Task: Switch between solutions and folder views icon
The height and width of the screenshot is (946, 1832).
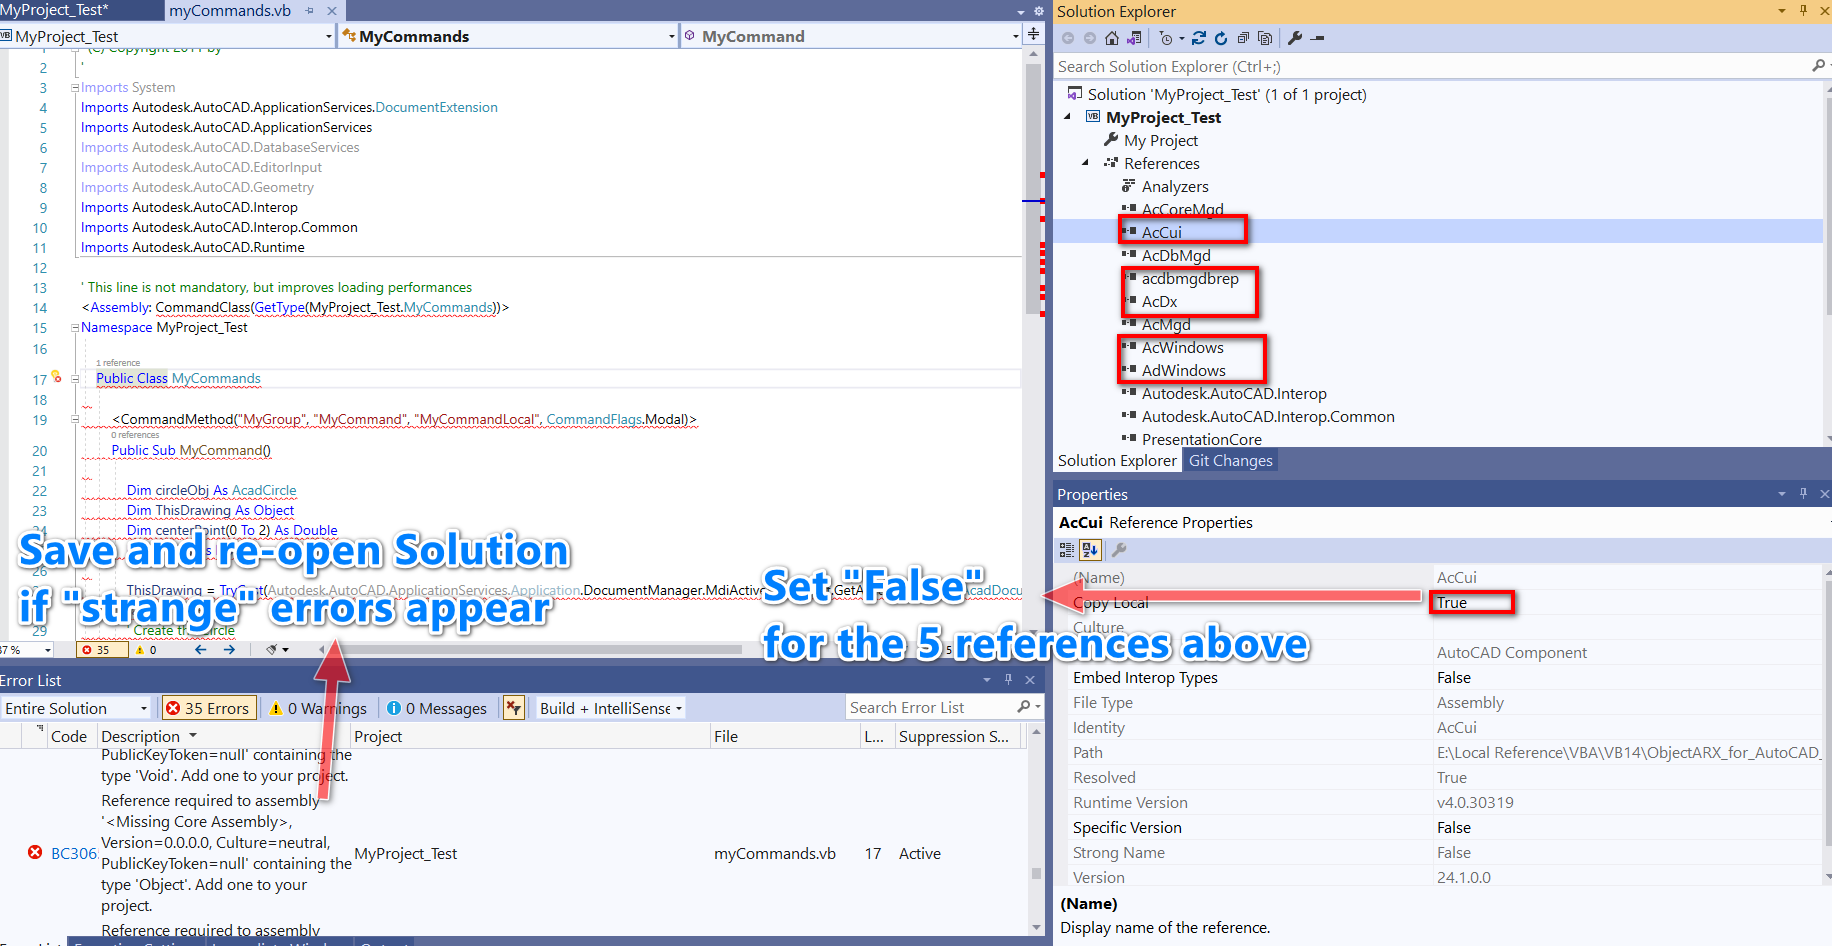Action: (x=1134, y=38)
